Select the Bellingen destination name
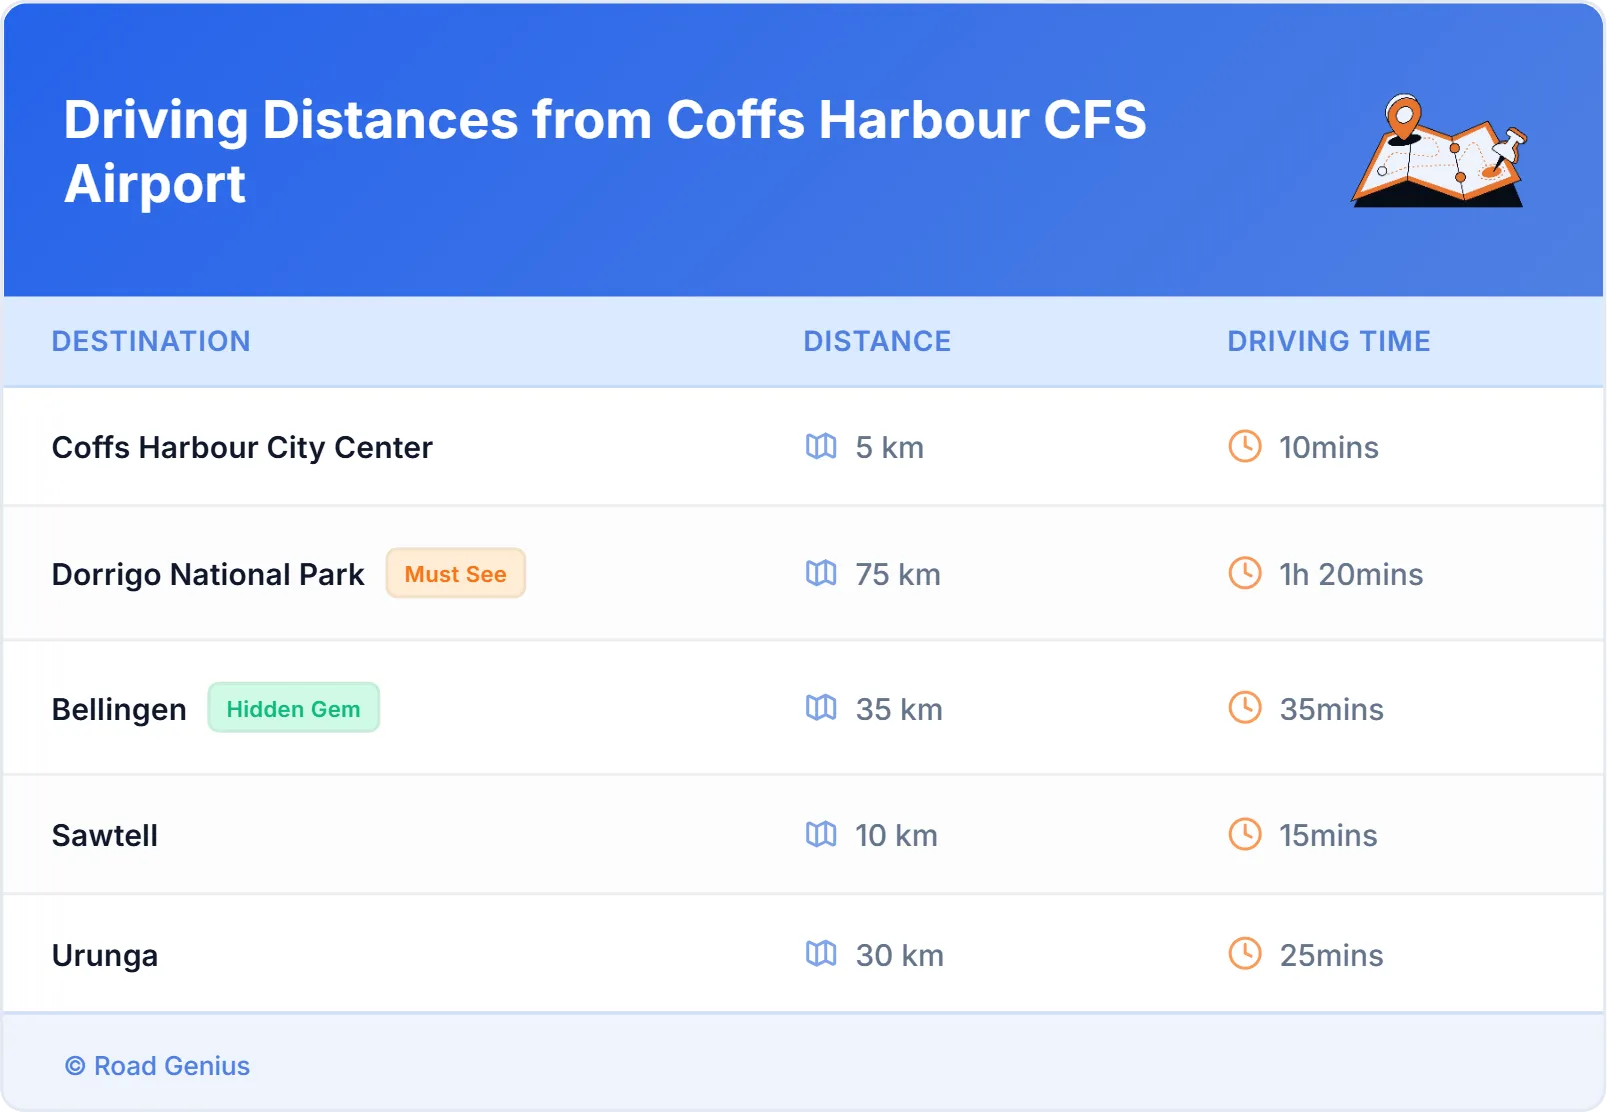The width and height of the screenshot is (1608, 1112). point(119,709)
